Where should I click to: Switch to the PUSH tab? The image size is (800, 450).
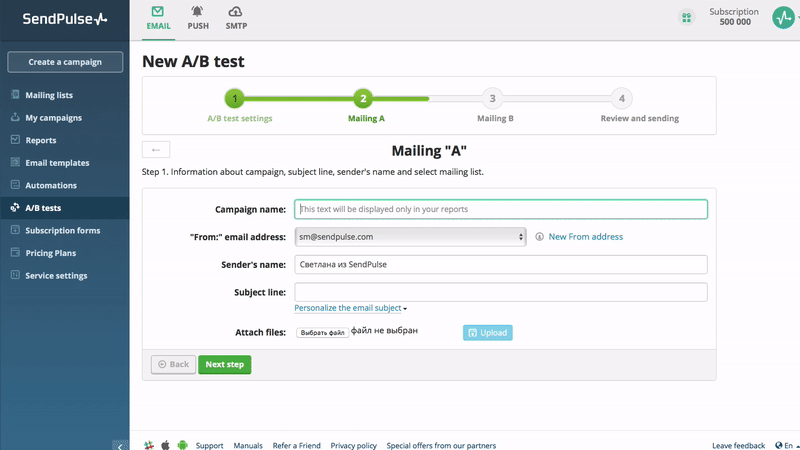(198, 19)
